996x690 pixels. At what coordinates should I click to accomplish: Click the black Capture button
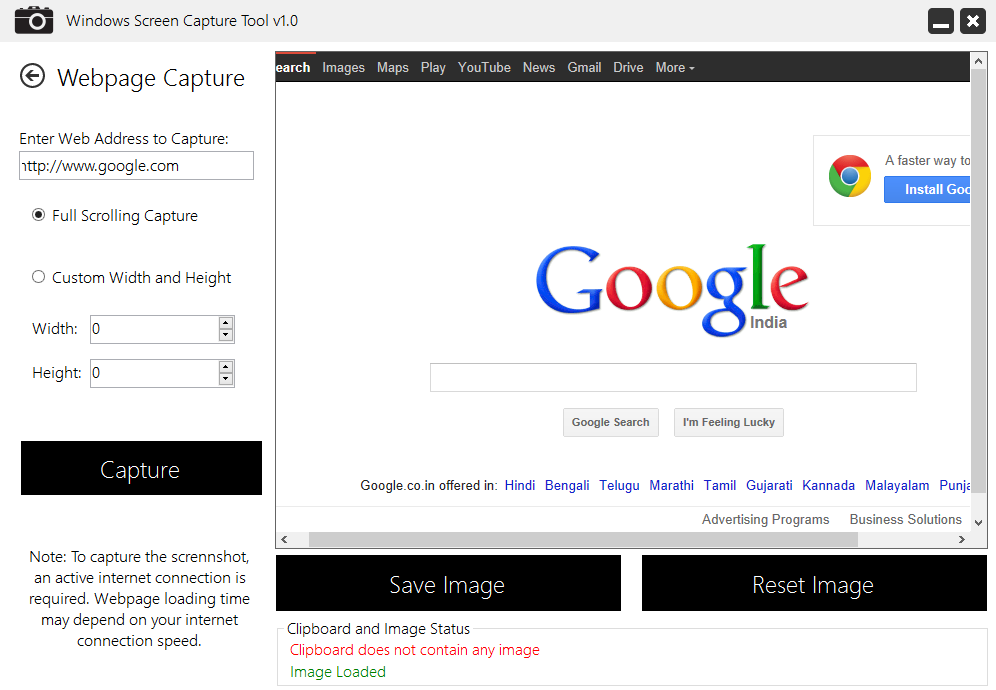point(141,468)
